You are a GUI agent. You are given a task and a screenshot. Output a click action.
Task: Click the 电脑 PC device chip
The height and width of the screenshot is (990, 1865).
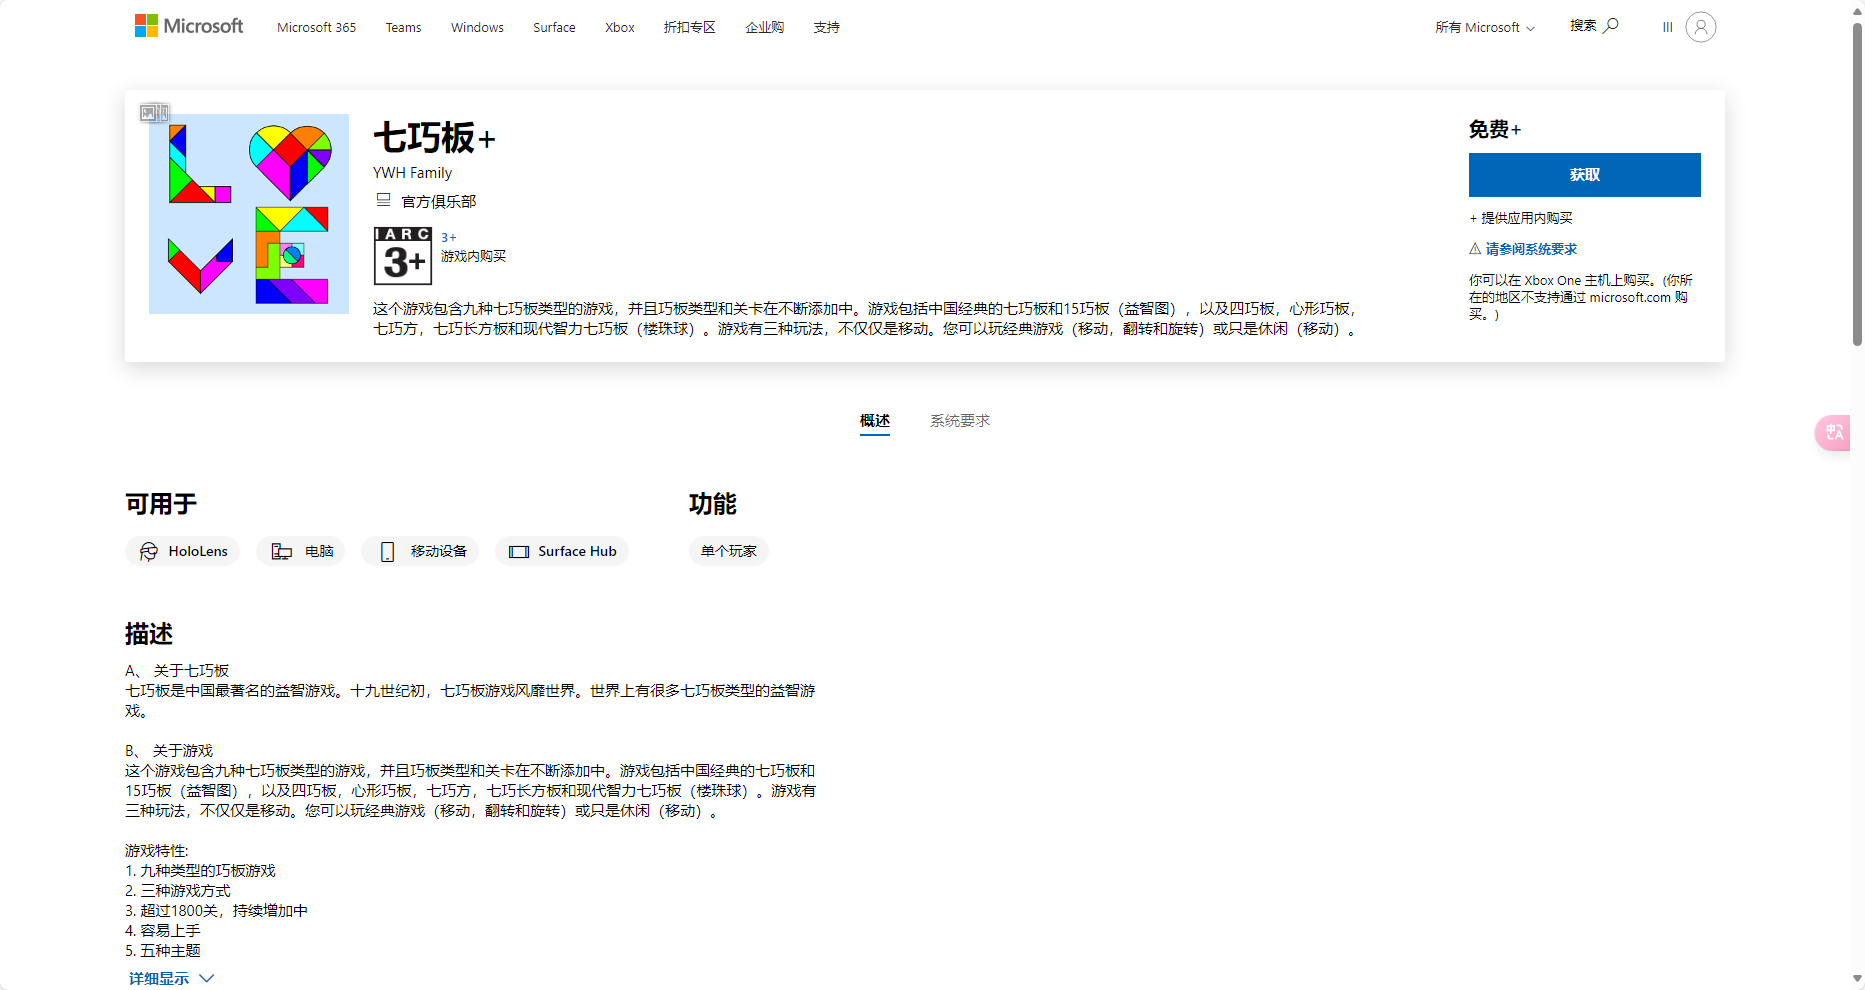coord(301,551)
